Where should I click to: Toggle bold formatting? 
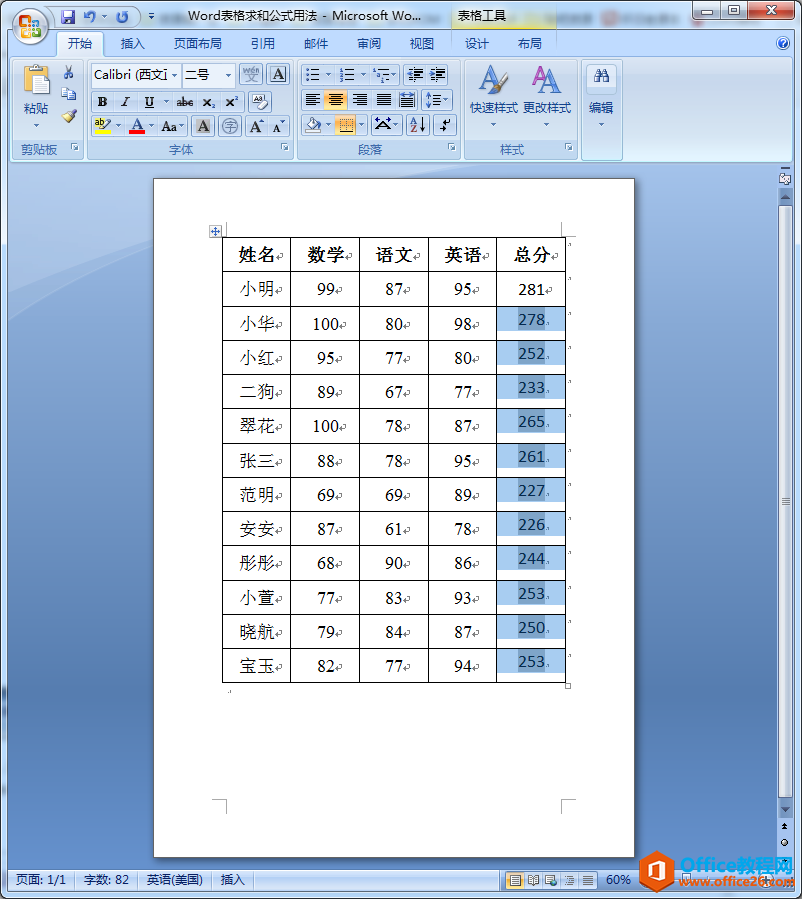coord(103,102)
